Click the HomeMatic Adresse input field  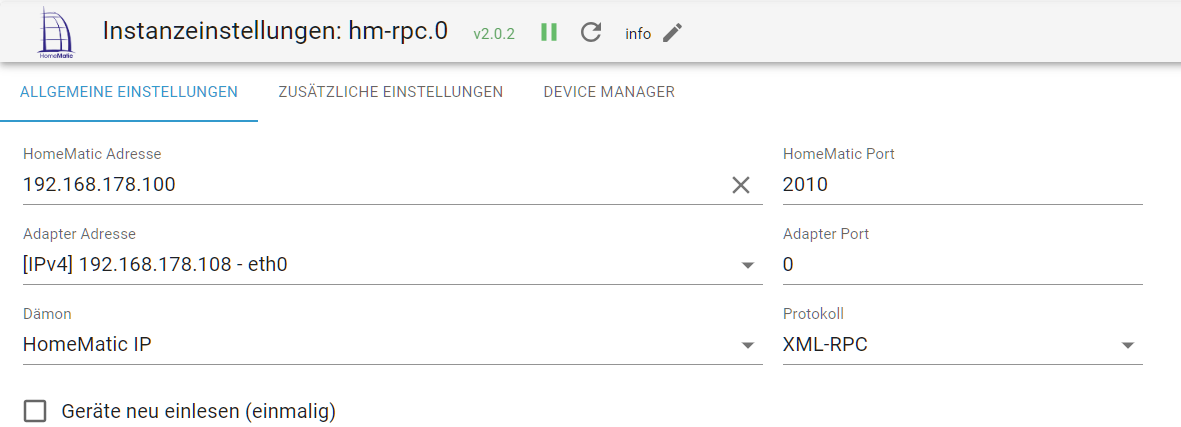pos(370,185)
